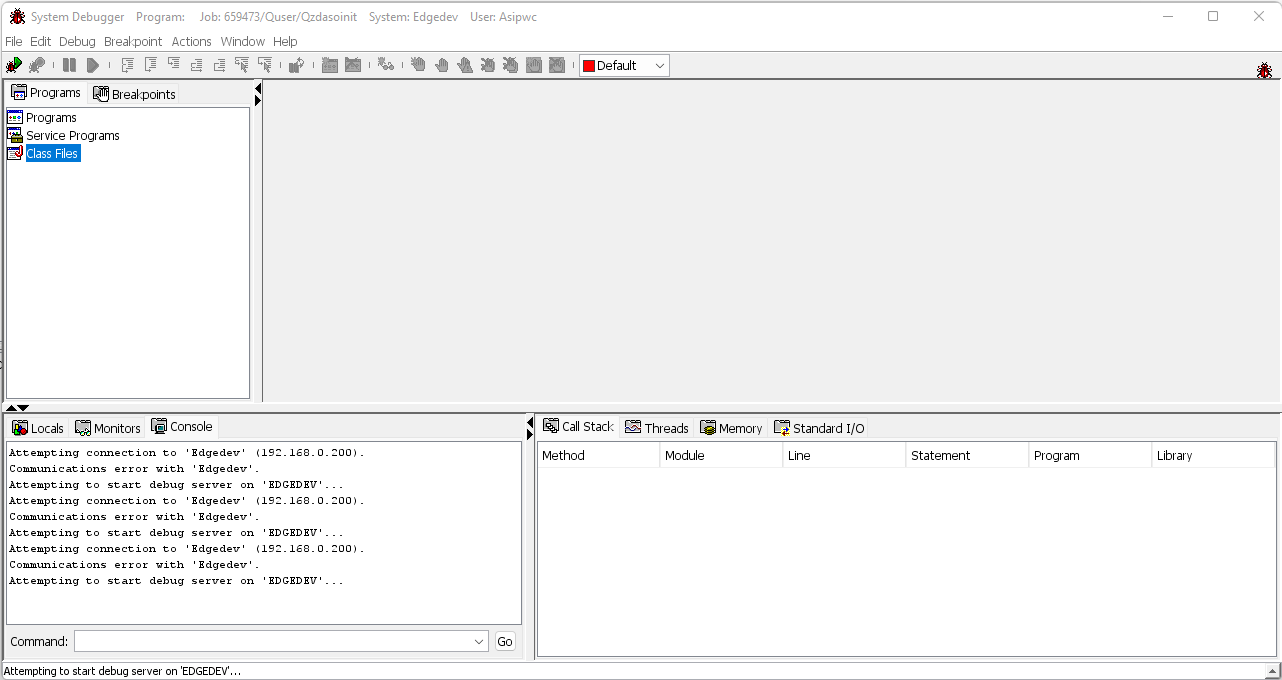Click the red bug icon at toolbar far right
The width and height of the screenshot is (1282, 680).
point(1264,70)
